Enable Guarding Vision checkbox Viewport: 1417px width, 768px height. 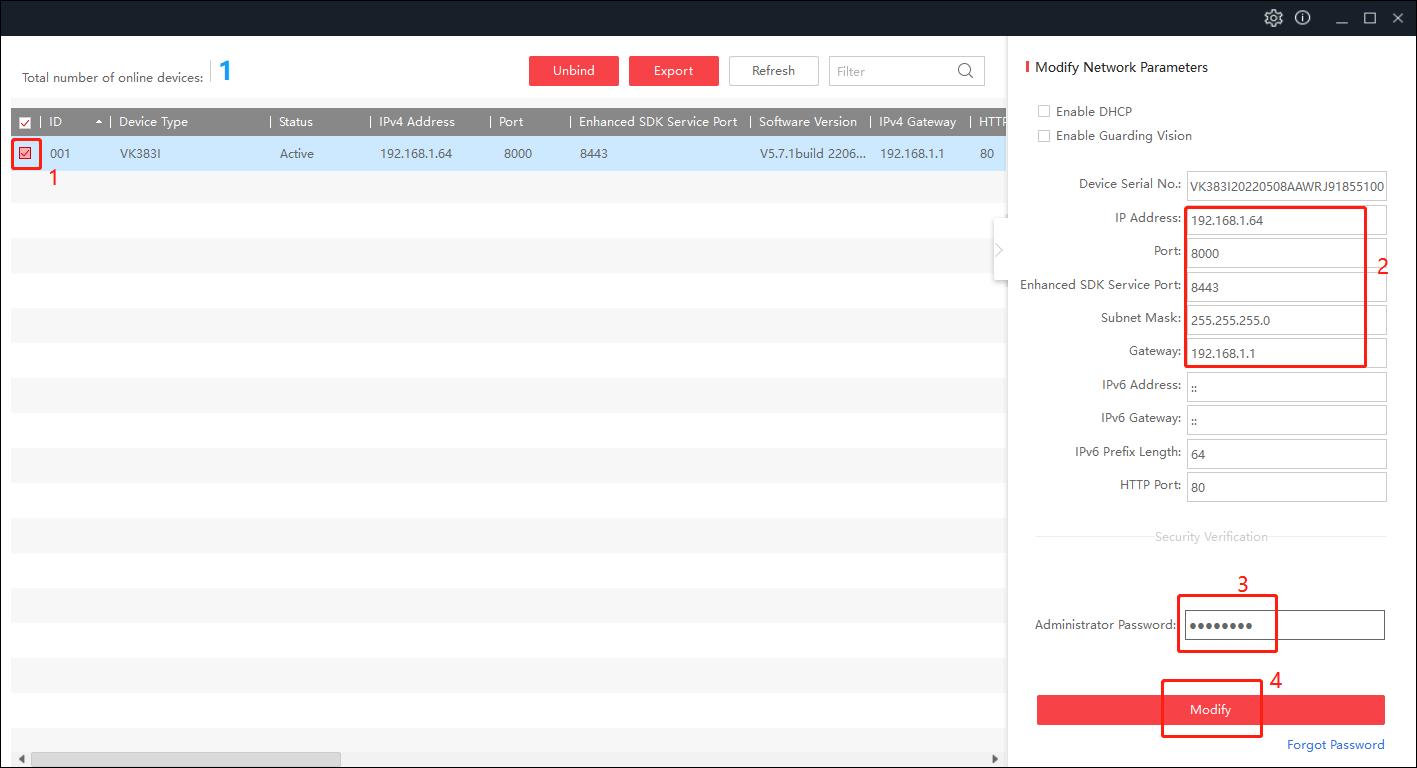click(x=1044, y=136)
